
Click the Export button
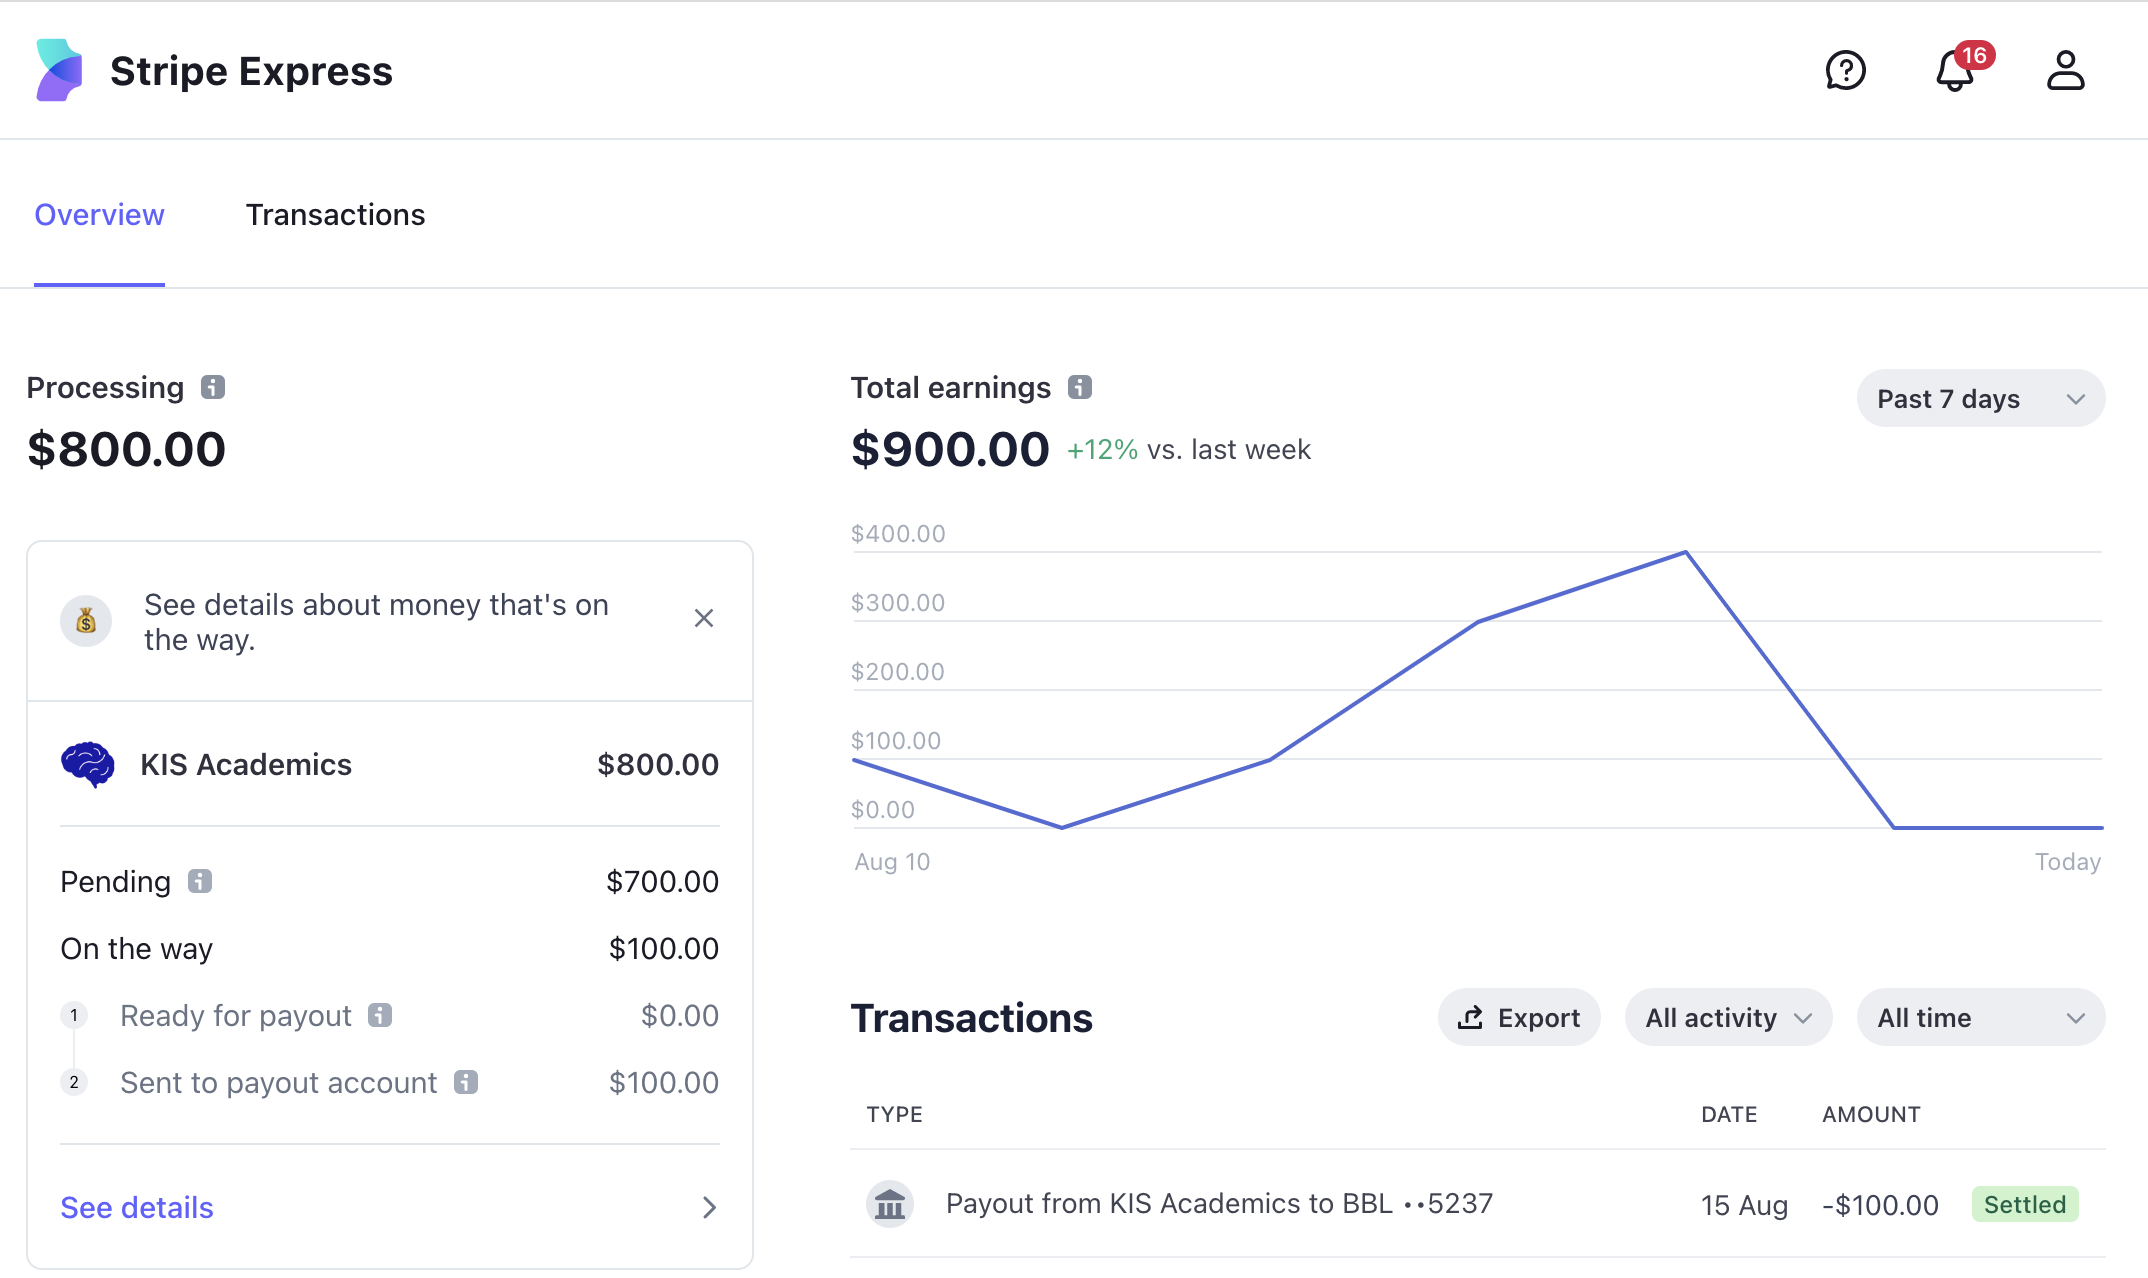point(1519,1018)
